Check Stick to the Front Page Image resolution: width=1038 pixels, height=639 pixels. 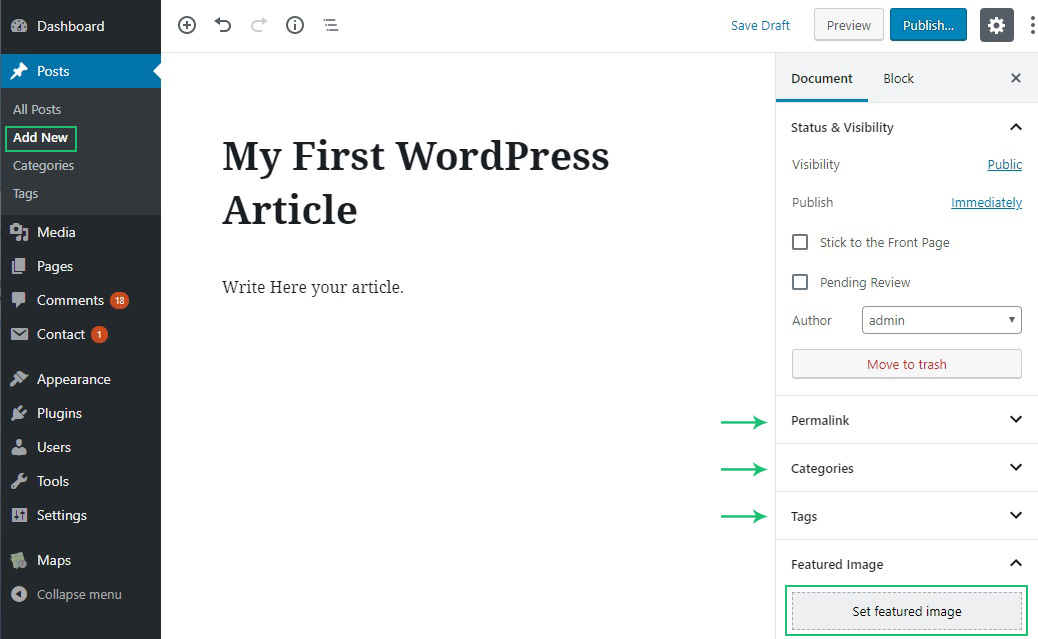tap(800, 242)
